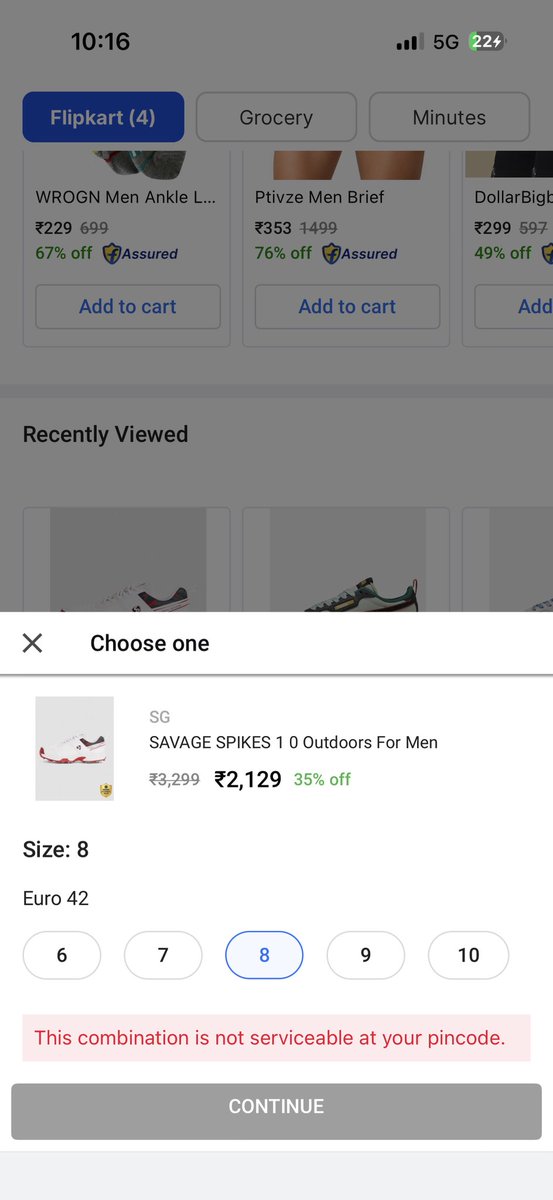This screenshot has width=553, height=1200.
Task: Tap the battery indicator in status bar
Action: pyautogui.click(x=488, y=42)
